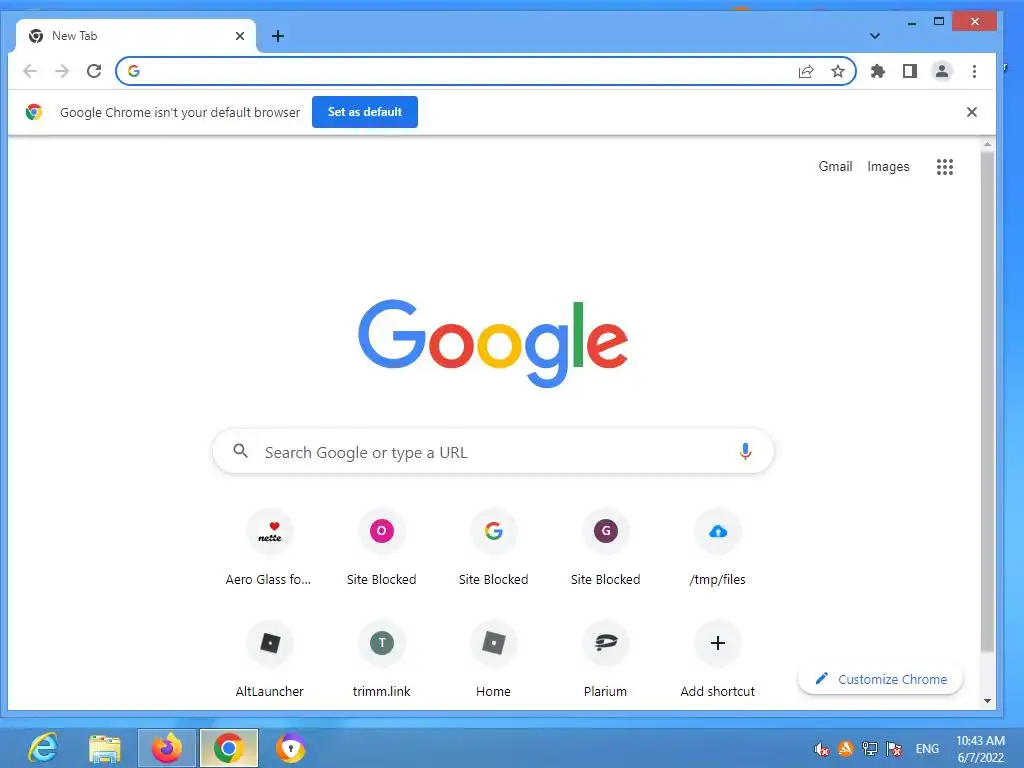
Task: Switch to Firefox in the taskbar
Action: pyautogui.click(x=167, y=748)
